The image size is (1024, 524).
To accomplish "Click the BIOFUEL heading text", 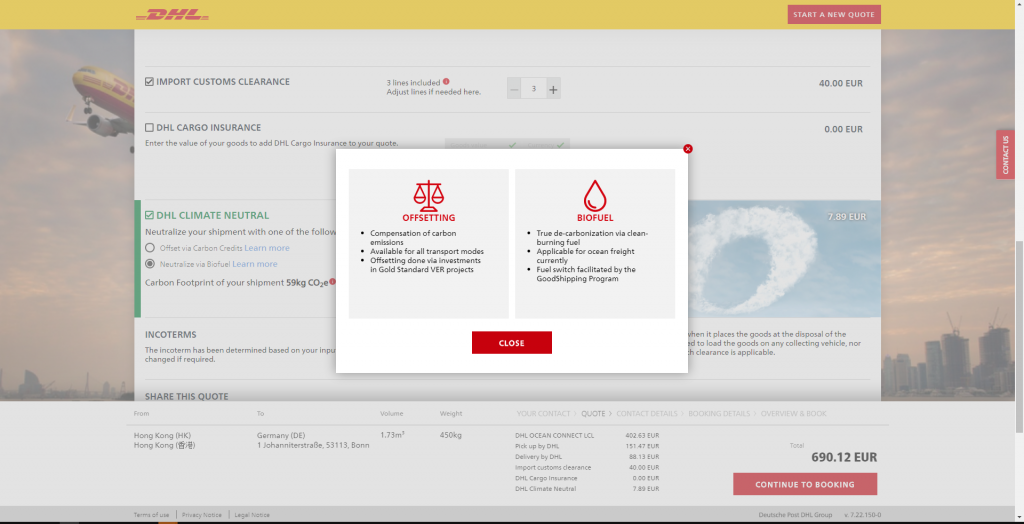I will (595, 218).
